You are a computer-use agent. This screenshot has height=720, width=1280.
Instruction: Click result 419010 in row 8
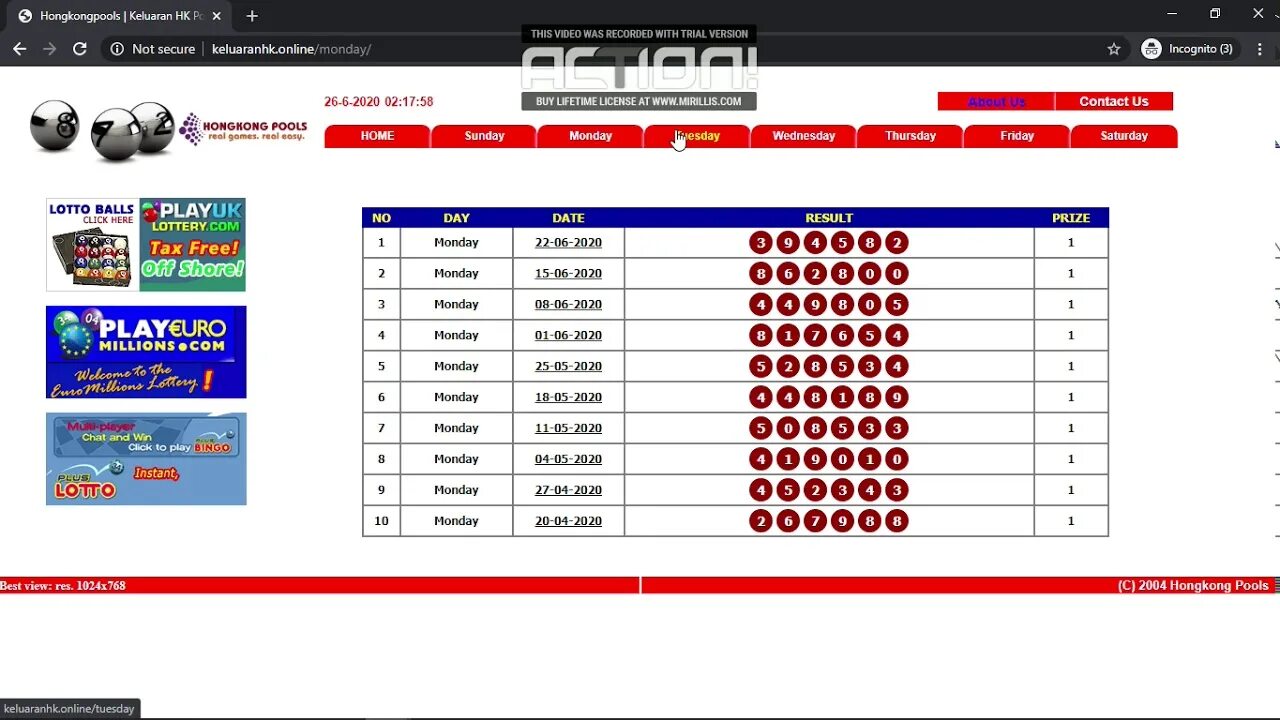pyautogui.click(x=829, y=460)
